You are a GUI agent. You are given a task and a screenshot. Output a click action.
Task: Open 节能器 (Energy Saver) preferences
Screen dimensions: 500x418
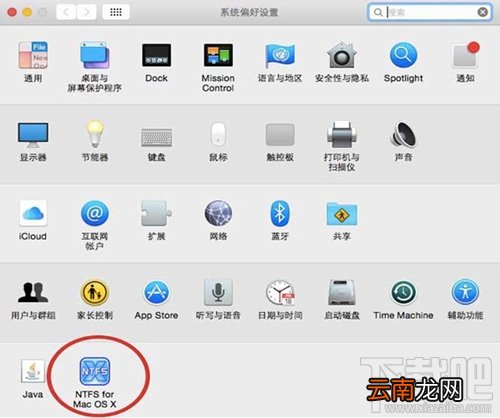[x=95, y=134]
